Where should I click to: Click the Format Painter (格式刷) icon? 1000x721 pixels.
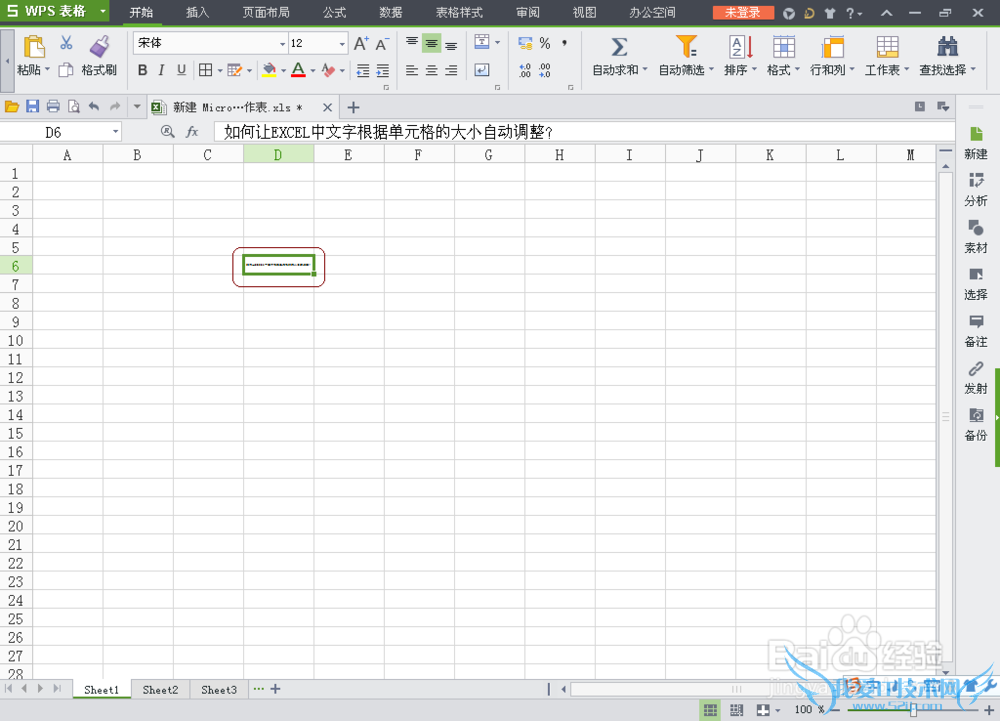(99, 46)
